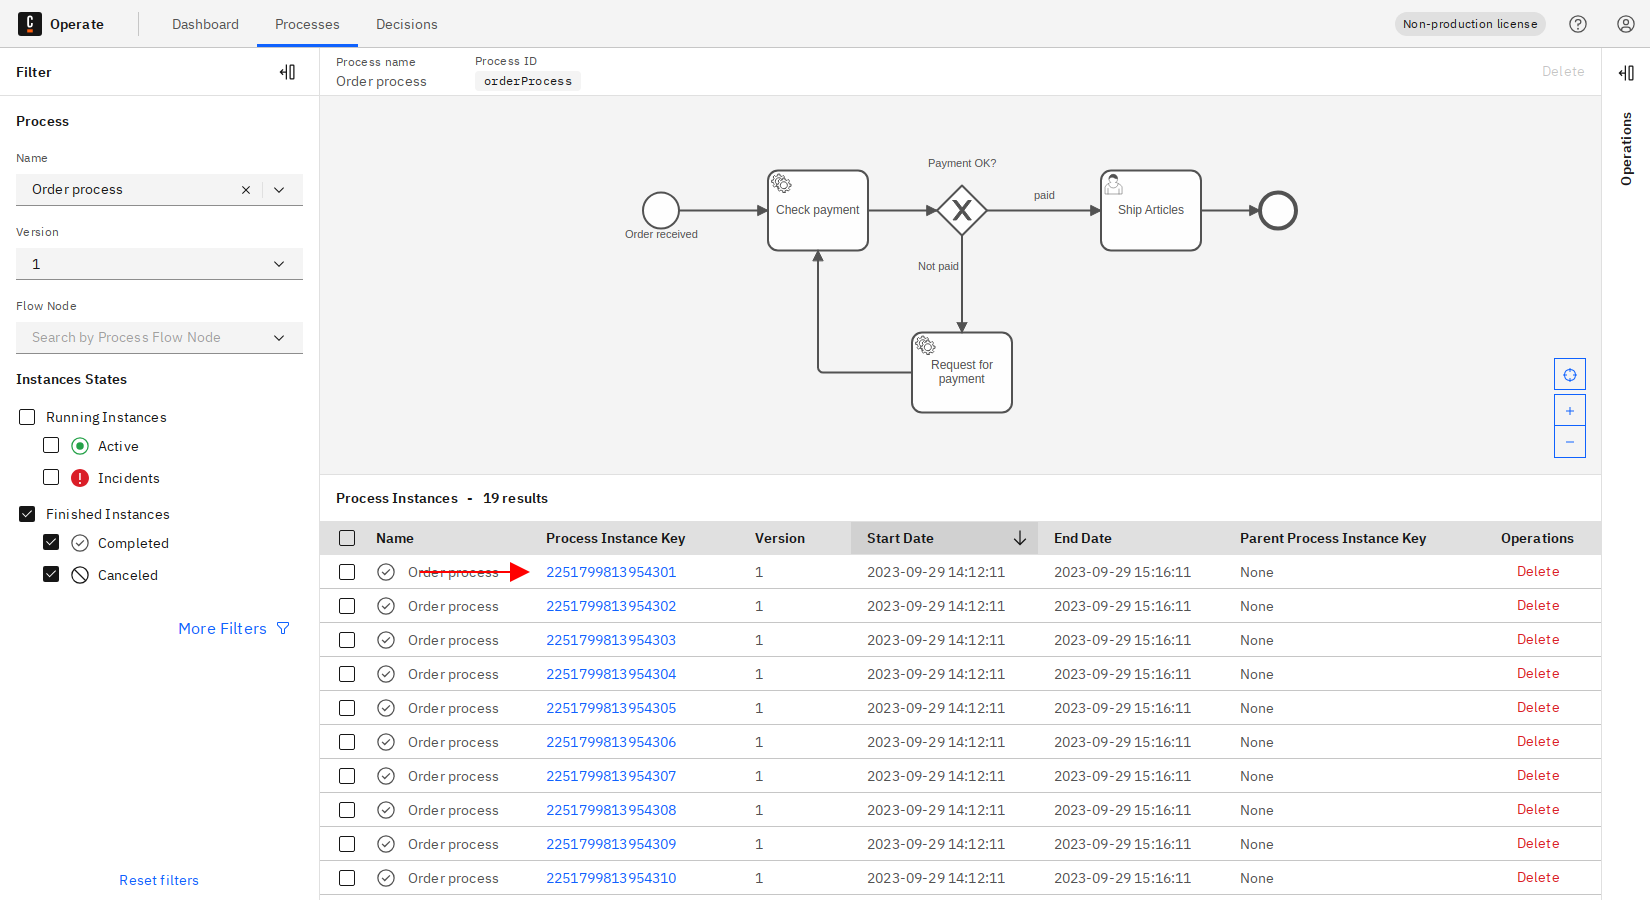This screenshot has width=1650, height=900.
Task: Collapse the Filter panel
Action: 288,71
